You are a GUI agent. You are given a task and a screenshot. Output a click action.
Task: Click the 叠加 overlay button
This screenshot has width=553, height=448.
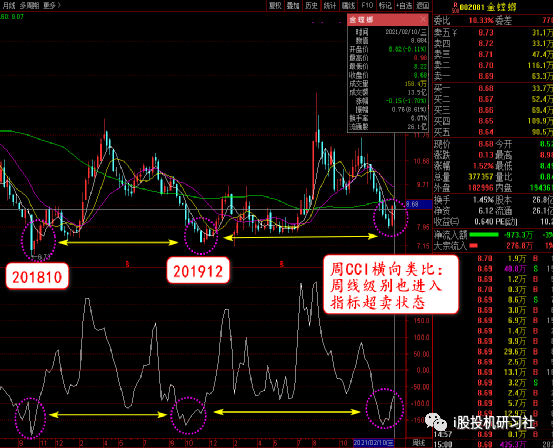click(293, 5)
